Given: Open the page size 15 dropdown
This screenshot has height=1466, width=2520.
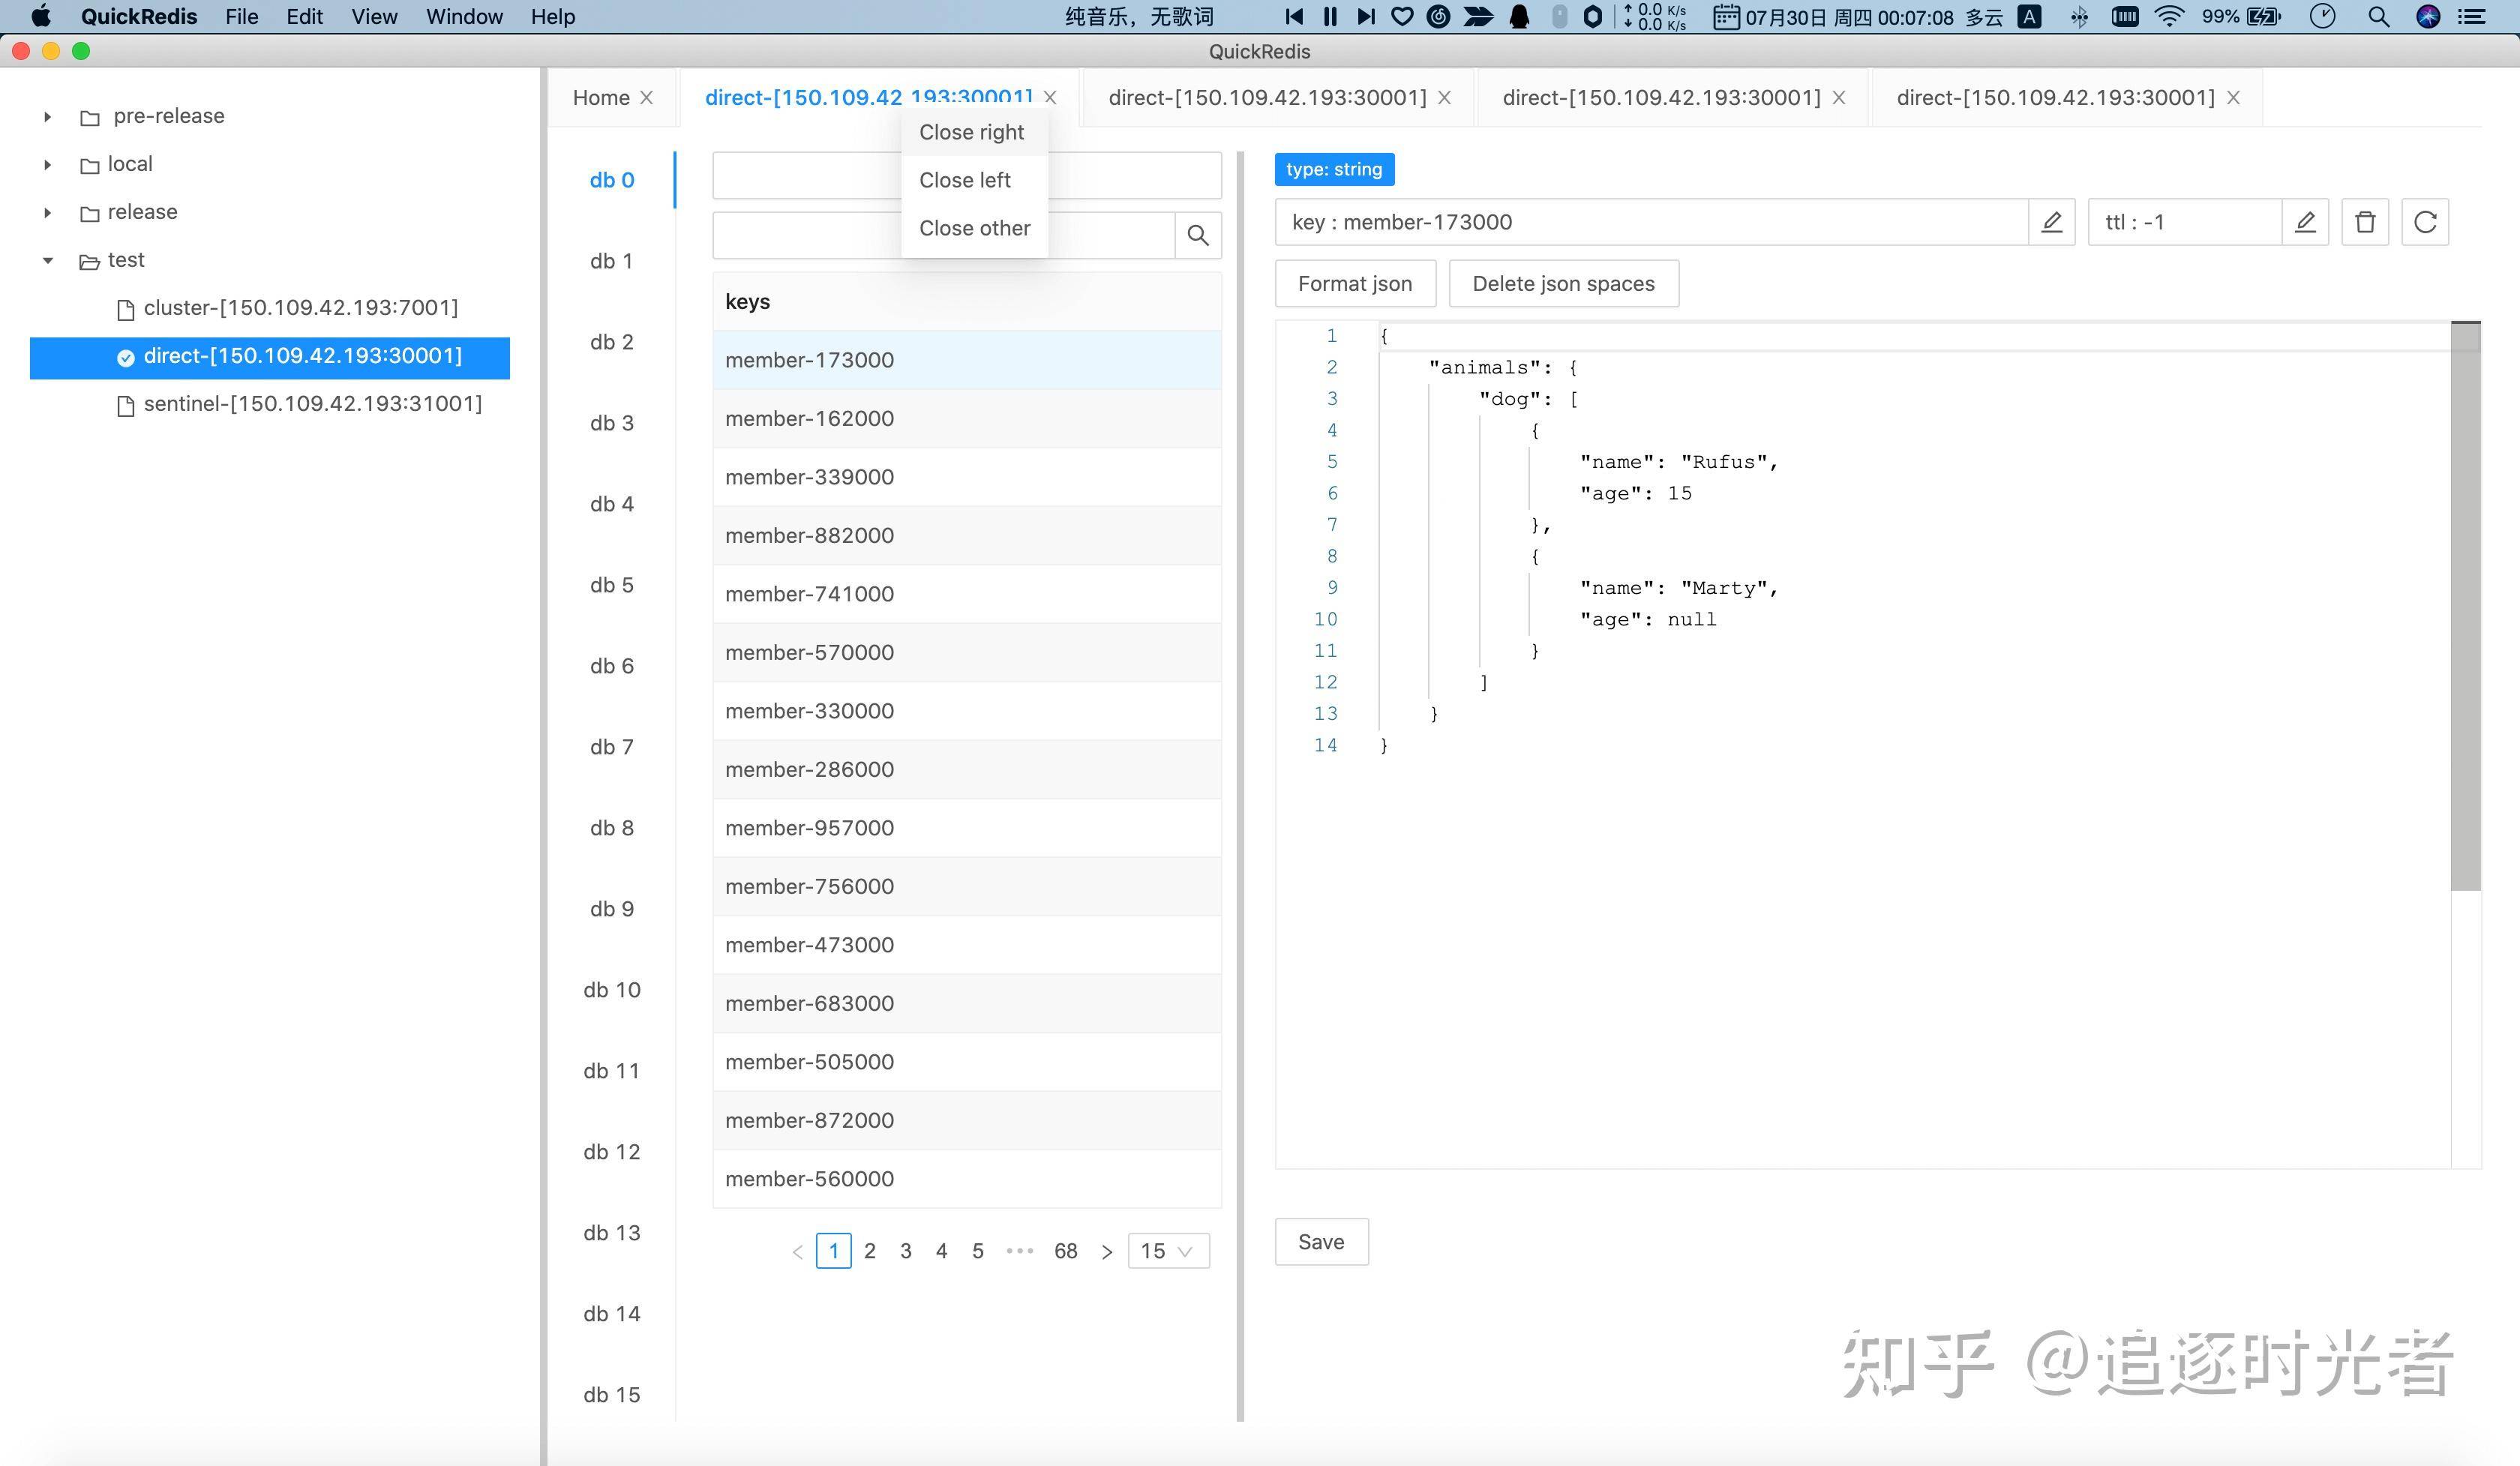Looking at the screenshot, I should (x=1168, y=1251).
